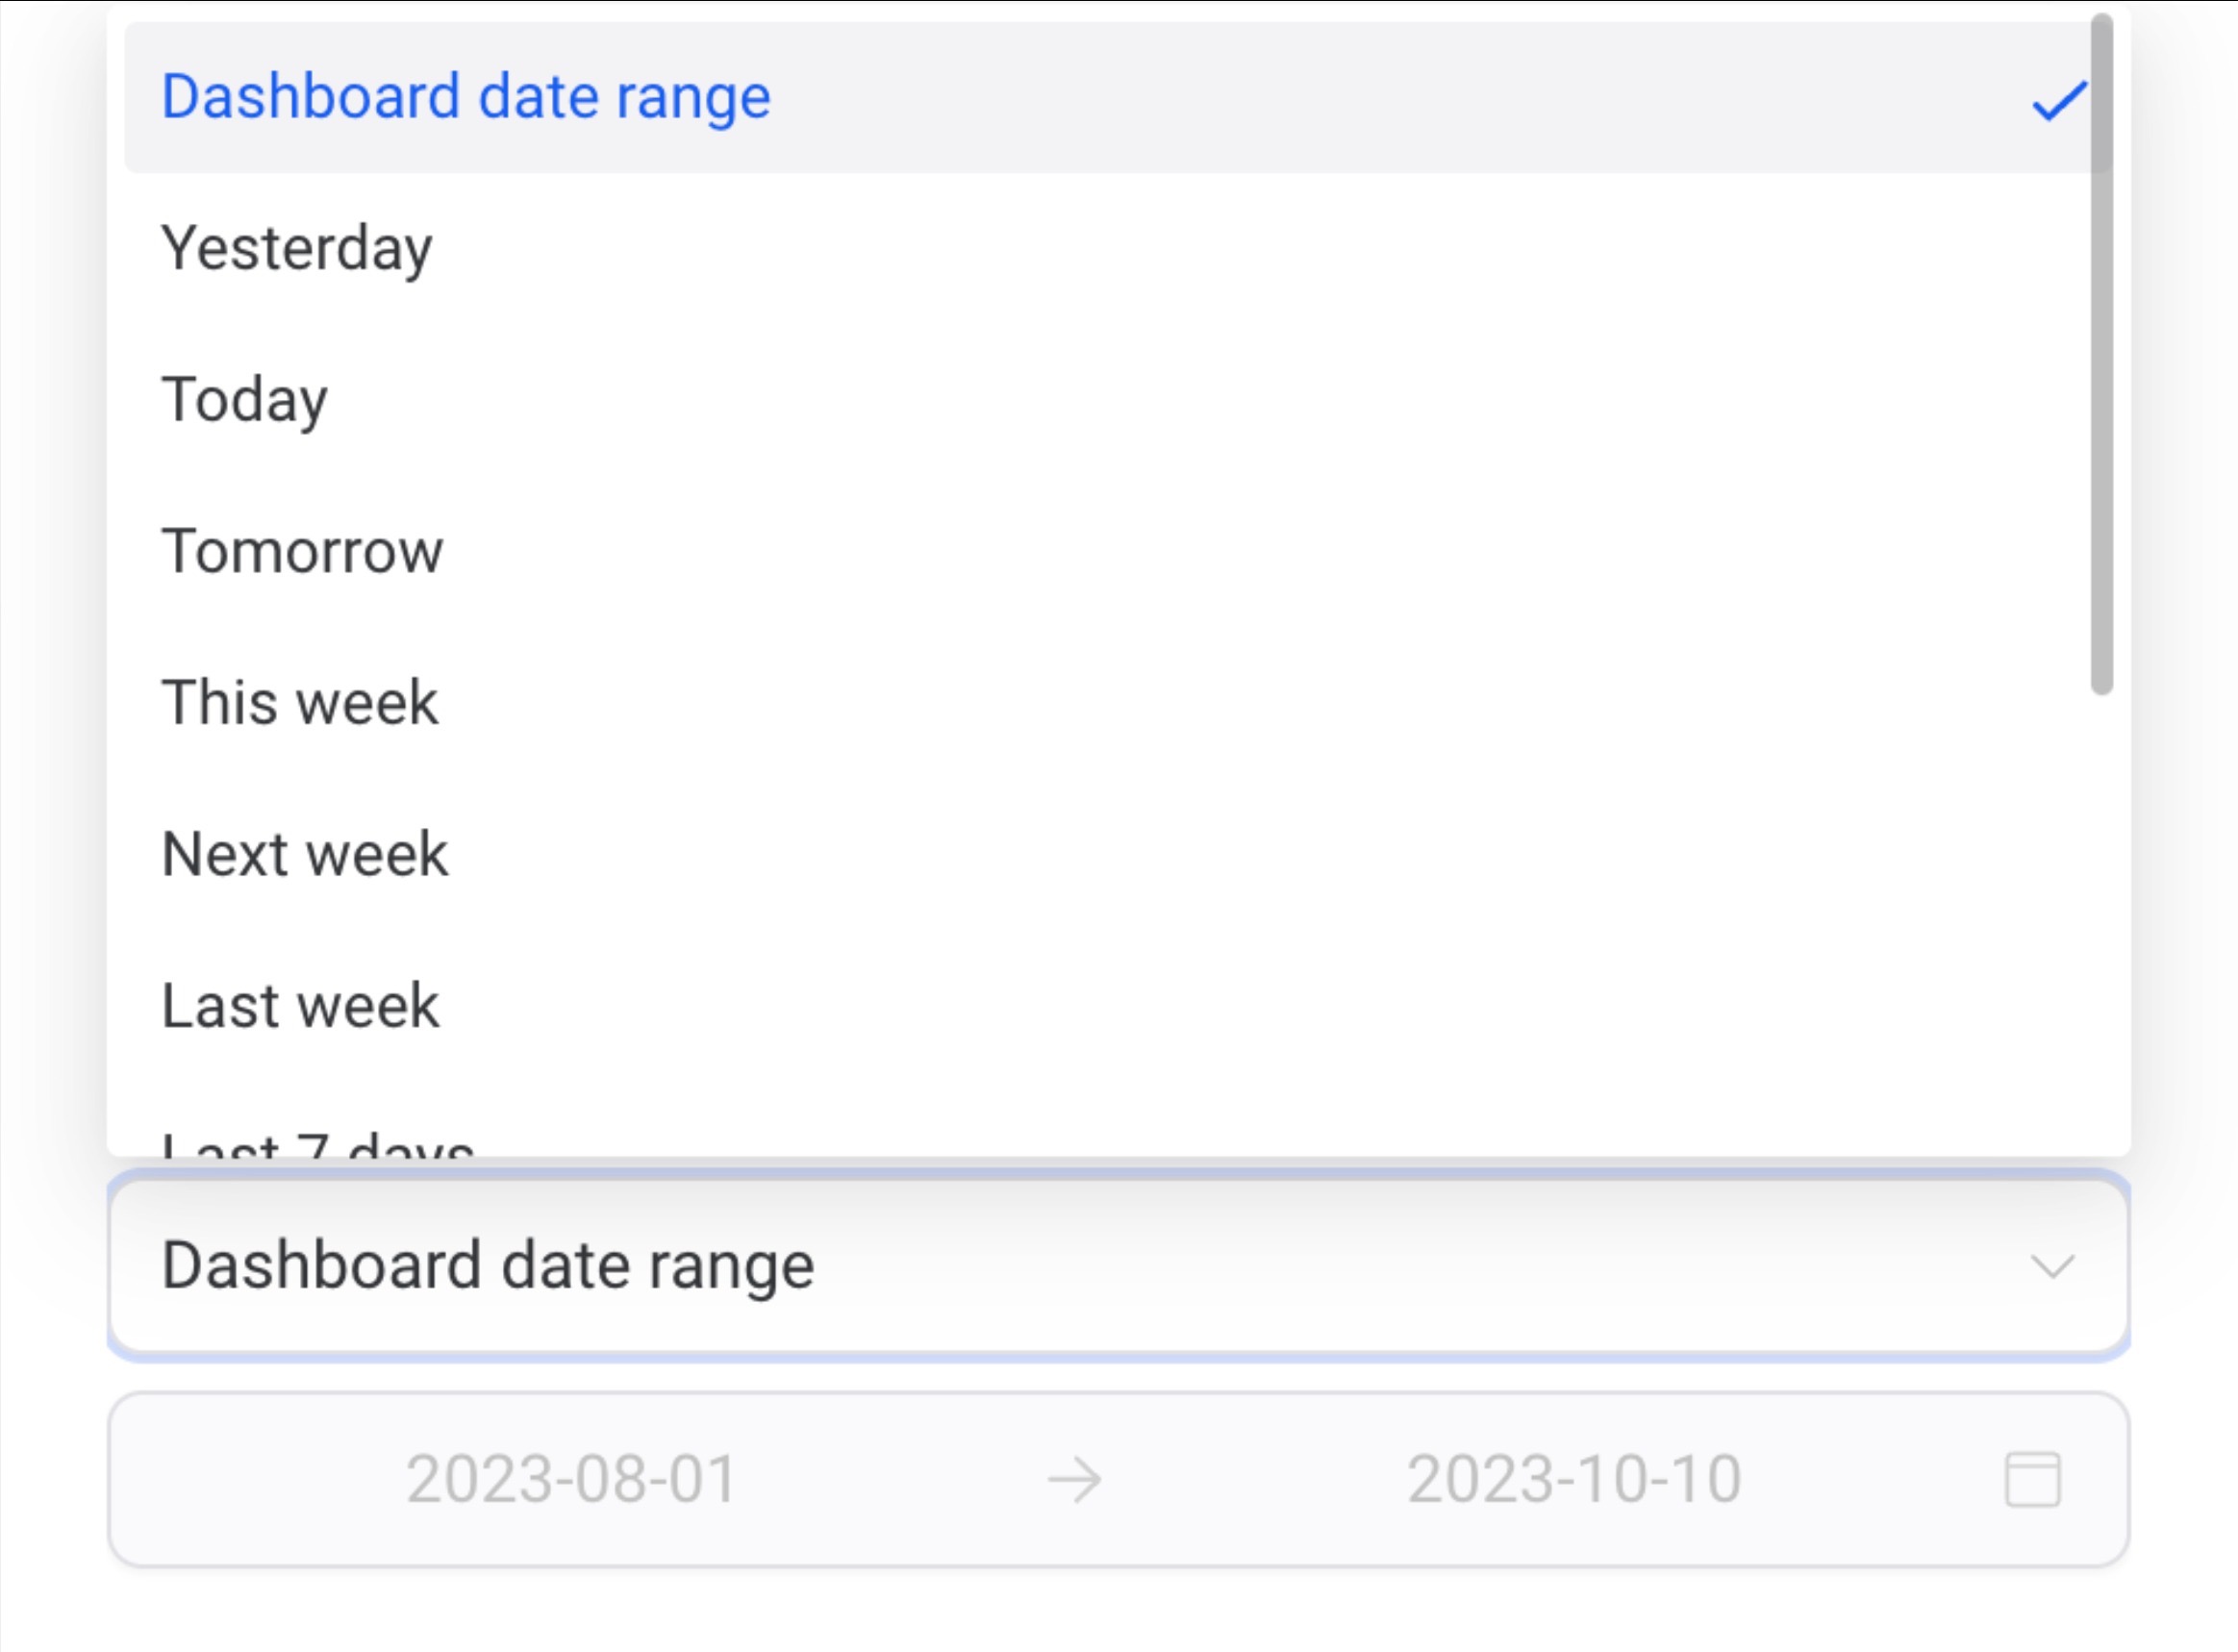The height and width of the screenshot is (1652, 2238).
Task: Click the calendar icon in the date field
Action: (2032, 1479)
